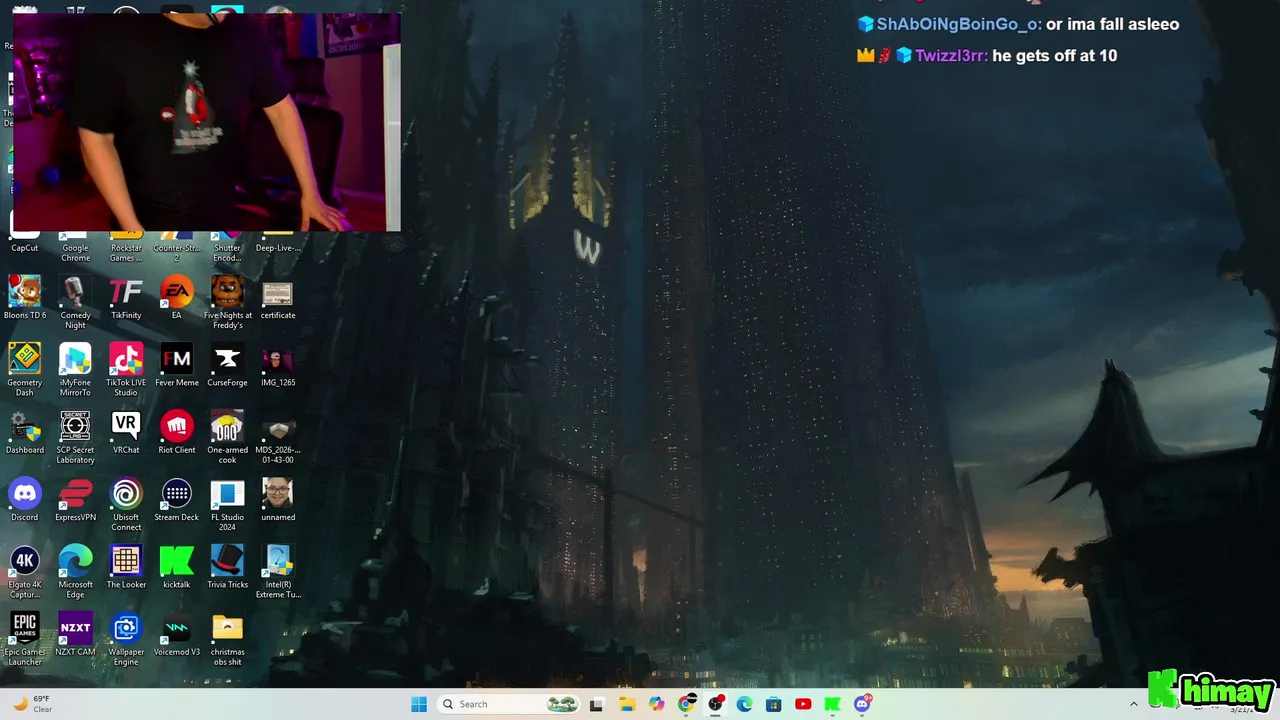
Task: Switch to the Kick app on taskbar
Action: [x=832, y=704]
